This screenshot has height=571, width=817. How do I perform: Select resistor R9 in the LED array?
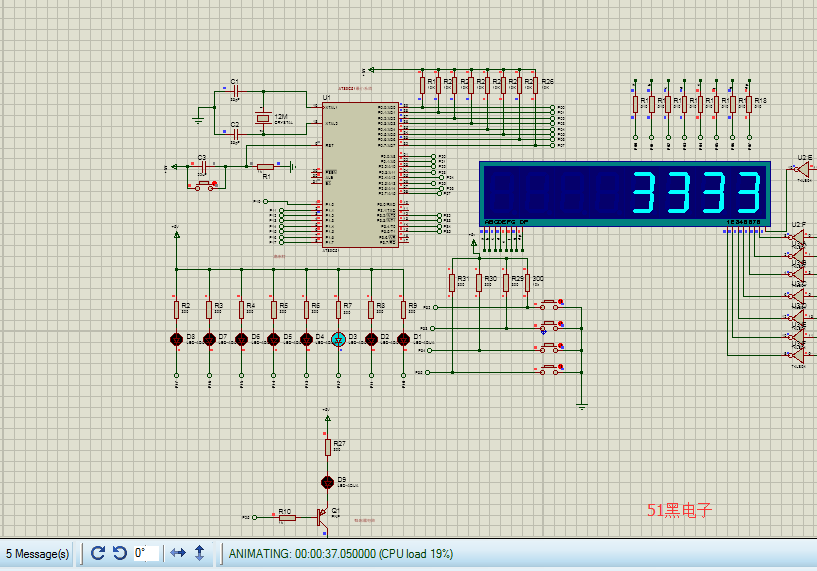pos(403,309)
